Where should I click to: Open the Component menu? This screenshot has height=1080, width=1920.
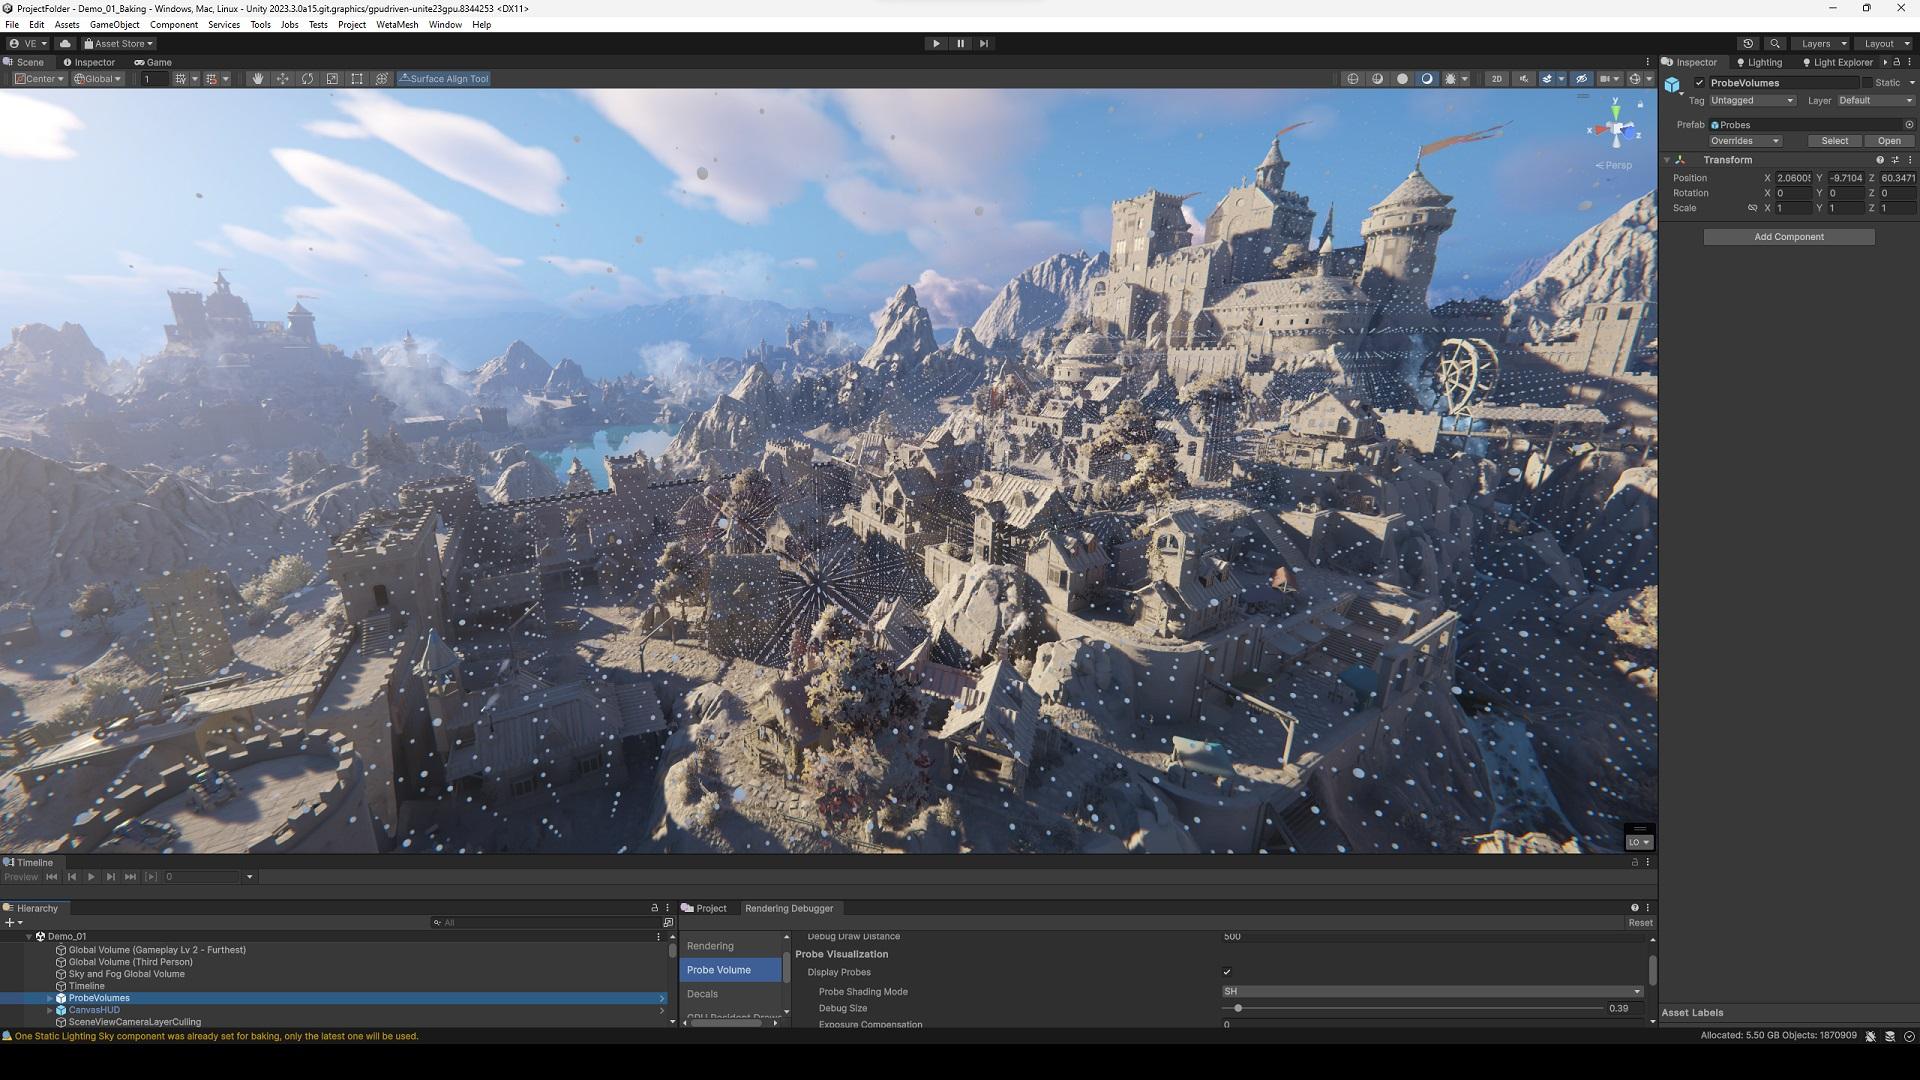174,25
